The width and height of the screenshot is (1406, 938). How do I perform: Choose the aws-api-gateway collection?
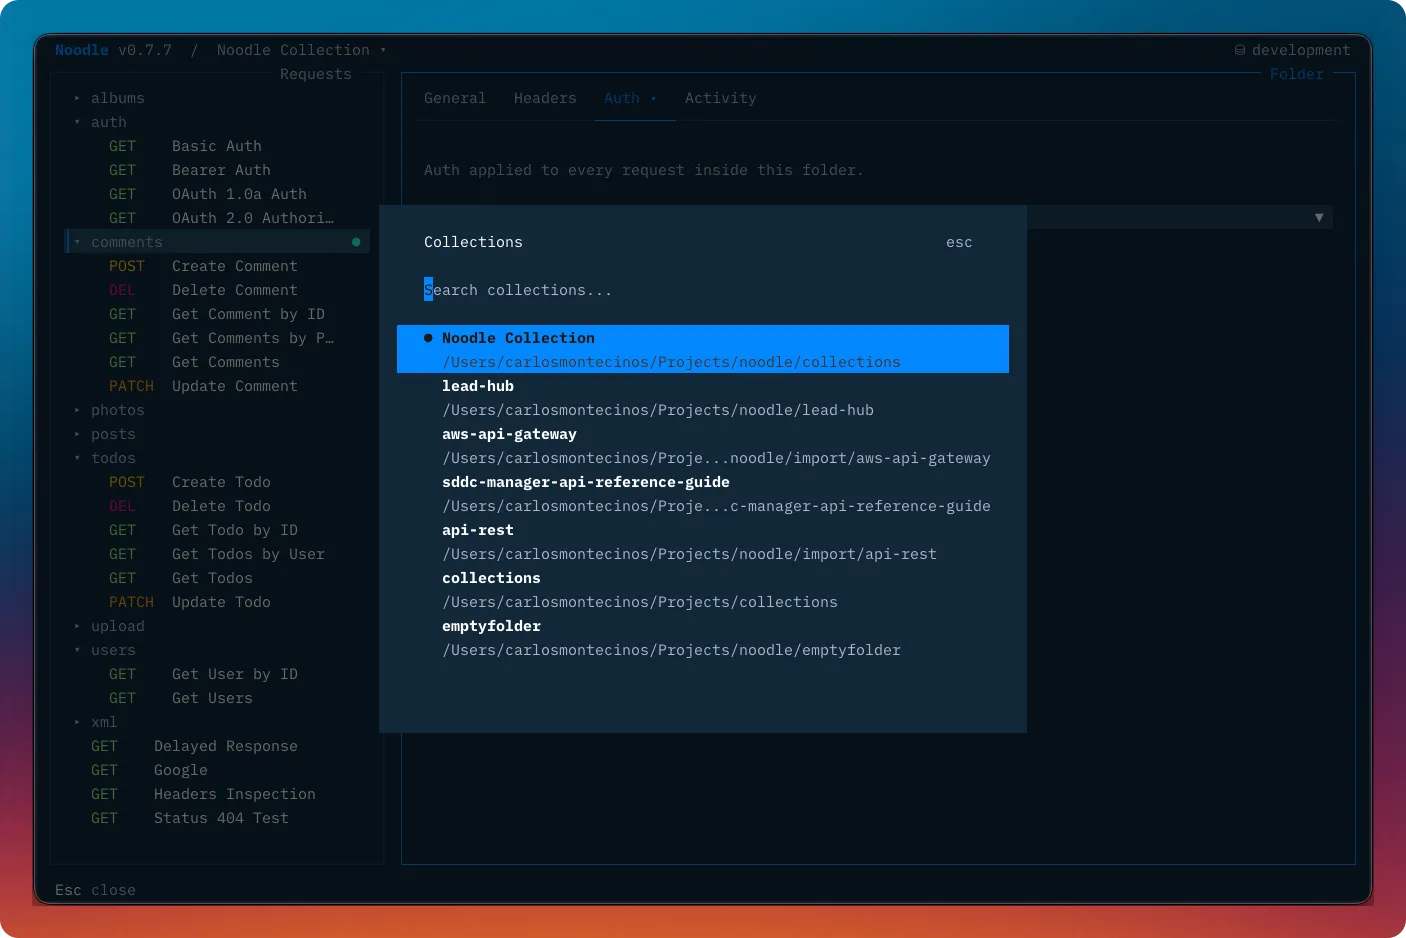click(x=703, y=445)
